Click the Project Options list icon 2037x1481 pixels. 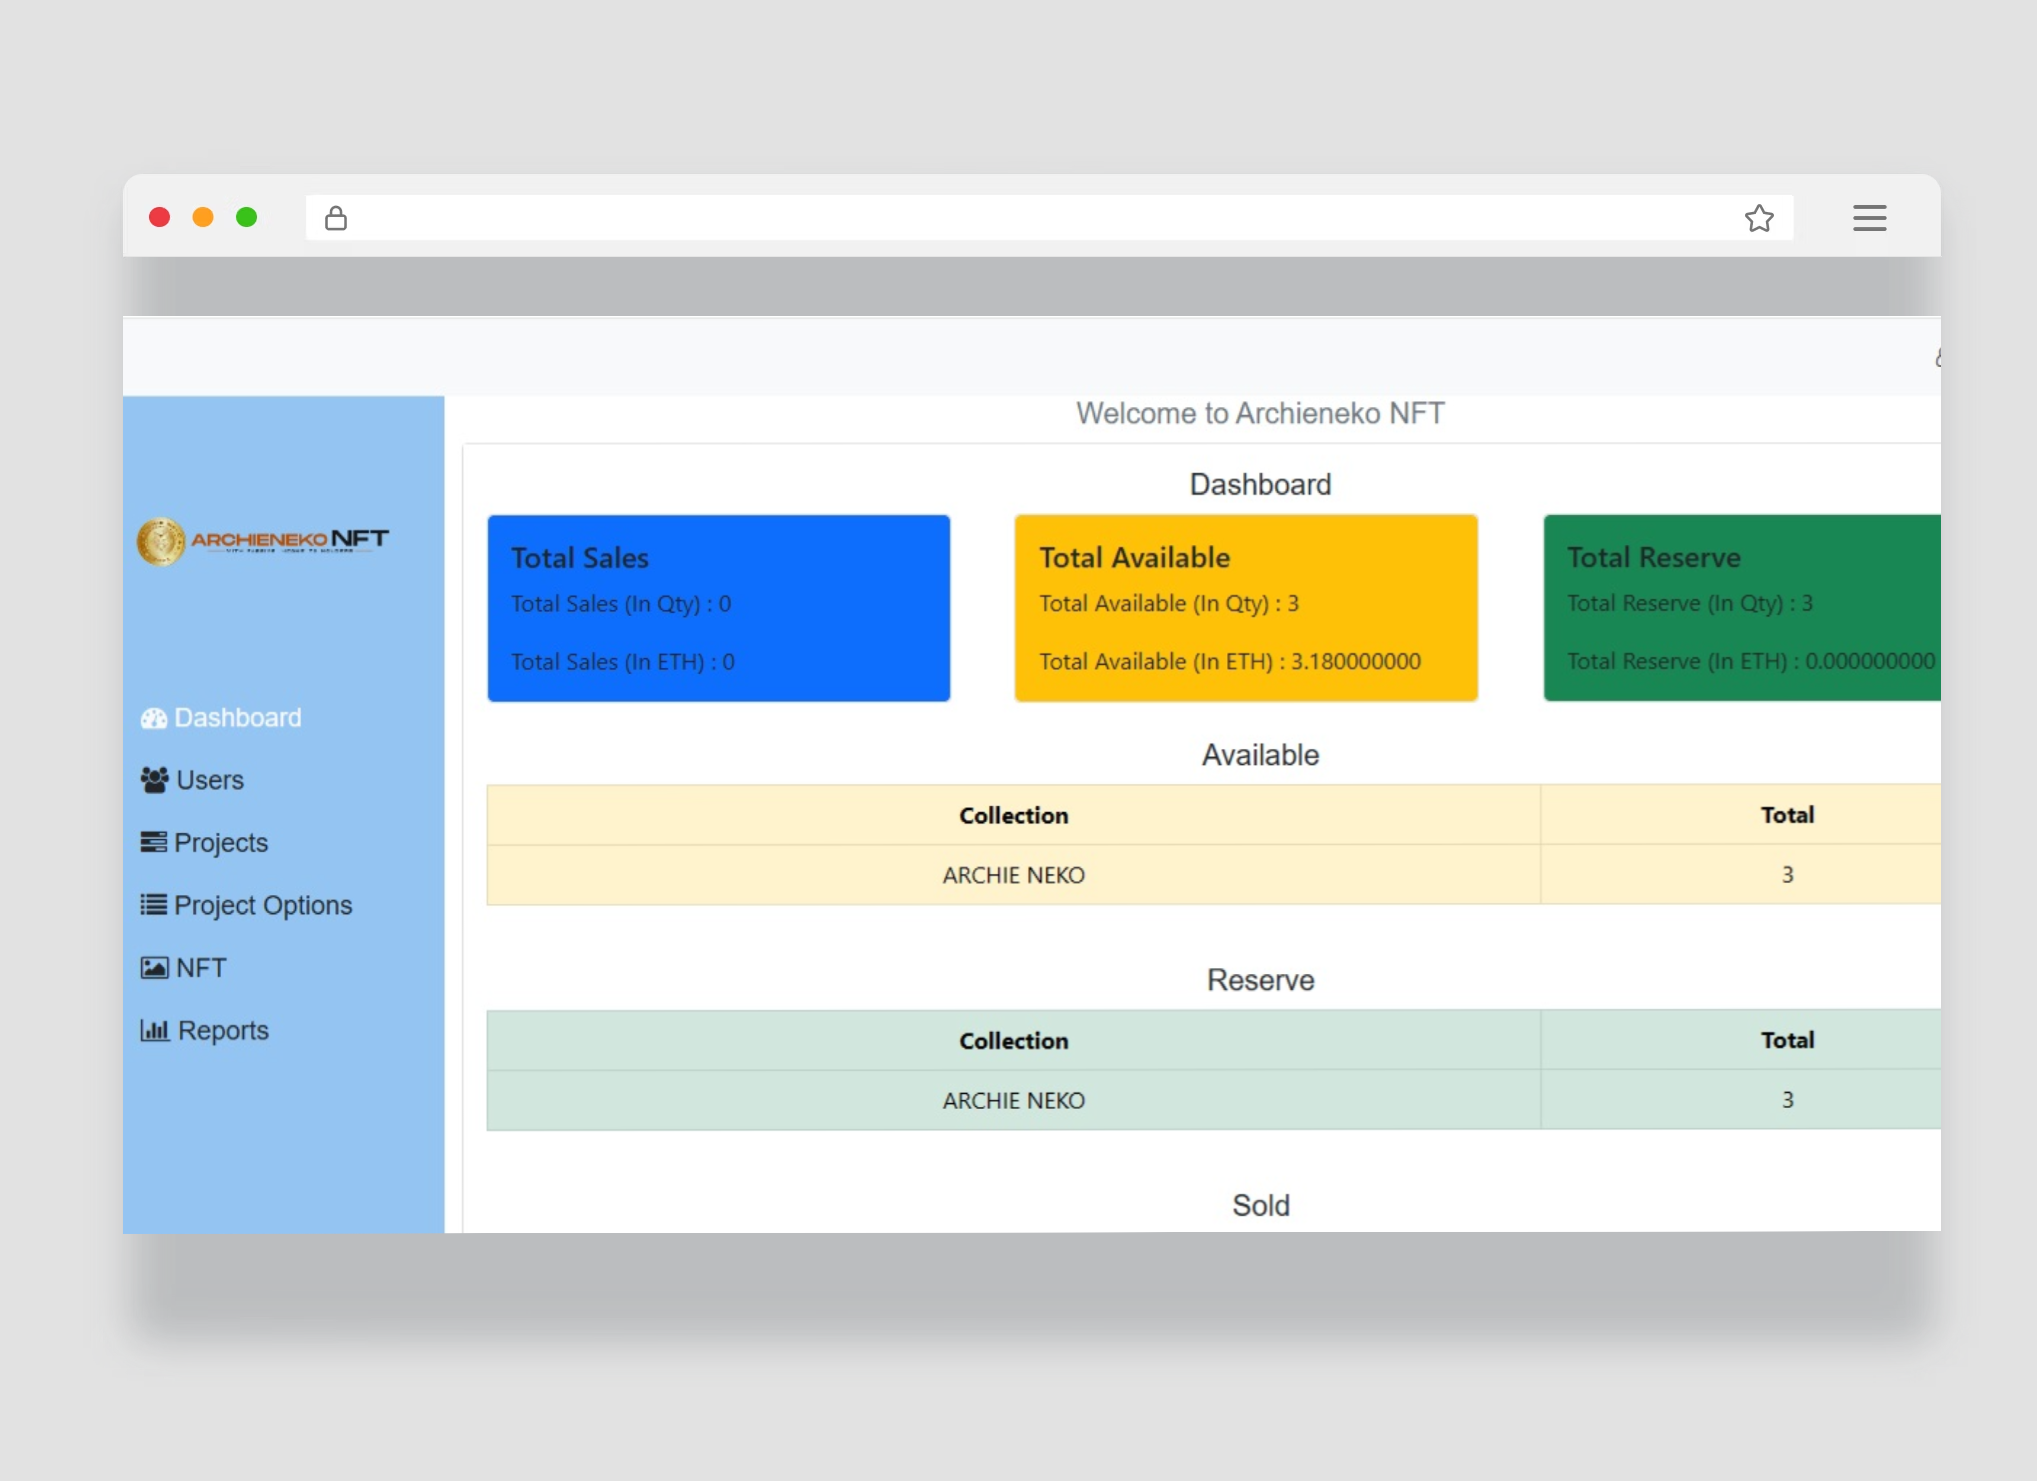[x=153, y=905]
